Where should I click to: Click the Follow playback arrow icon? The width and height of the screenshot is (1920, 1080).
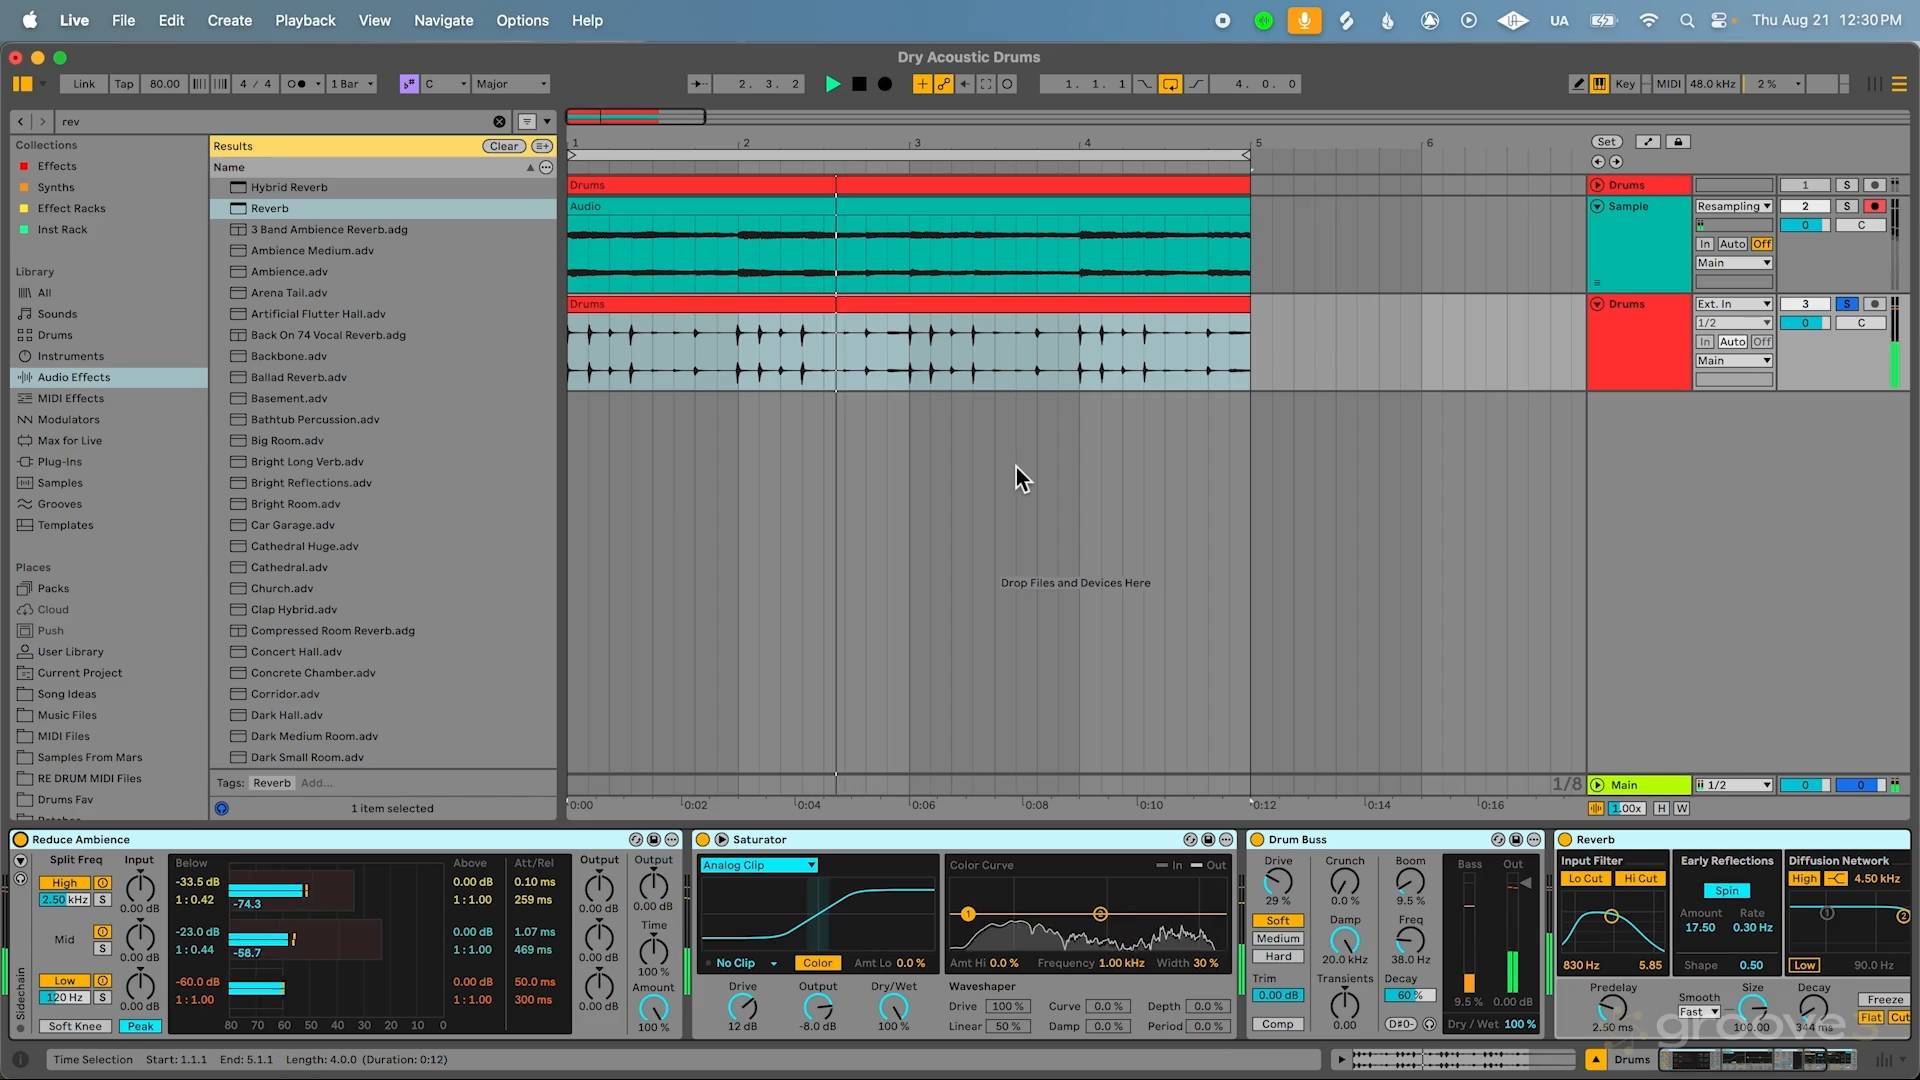click(698, 84)
